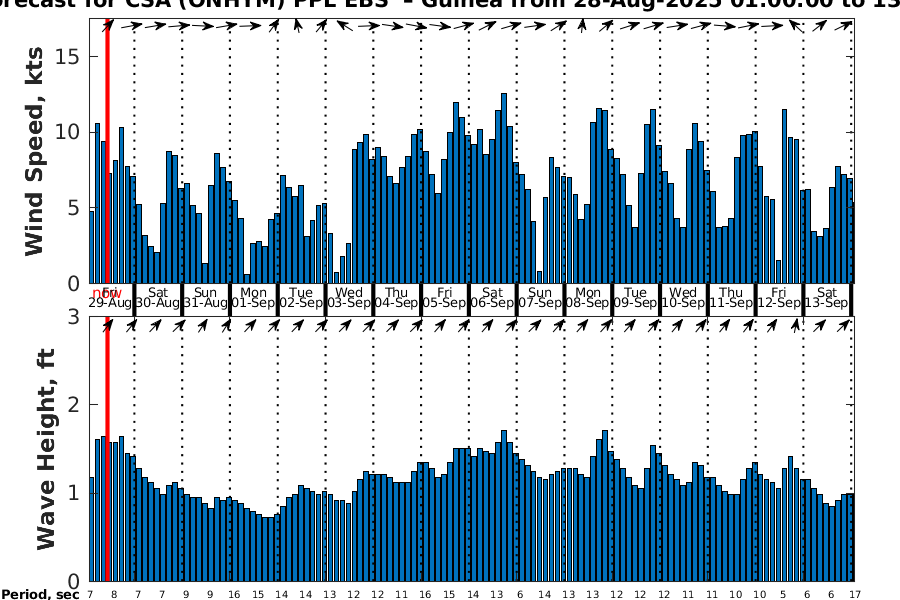Select the 'Thu 11-Sep' date label
Viewport: 900px width, 600px height.
(731, 297)
